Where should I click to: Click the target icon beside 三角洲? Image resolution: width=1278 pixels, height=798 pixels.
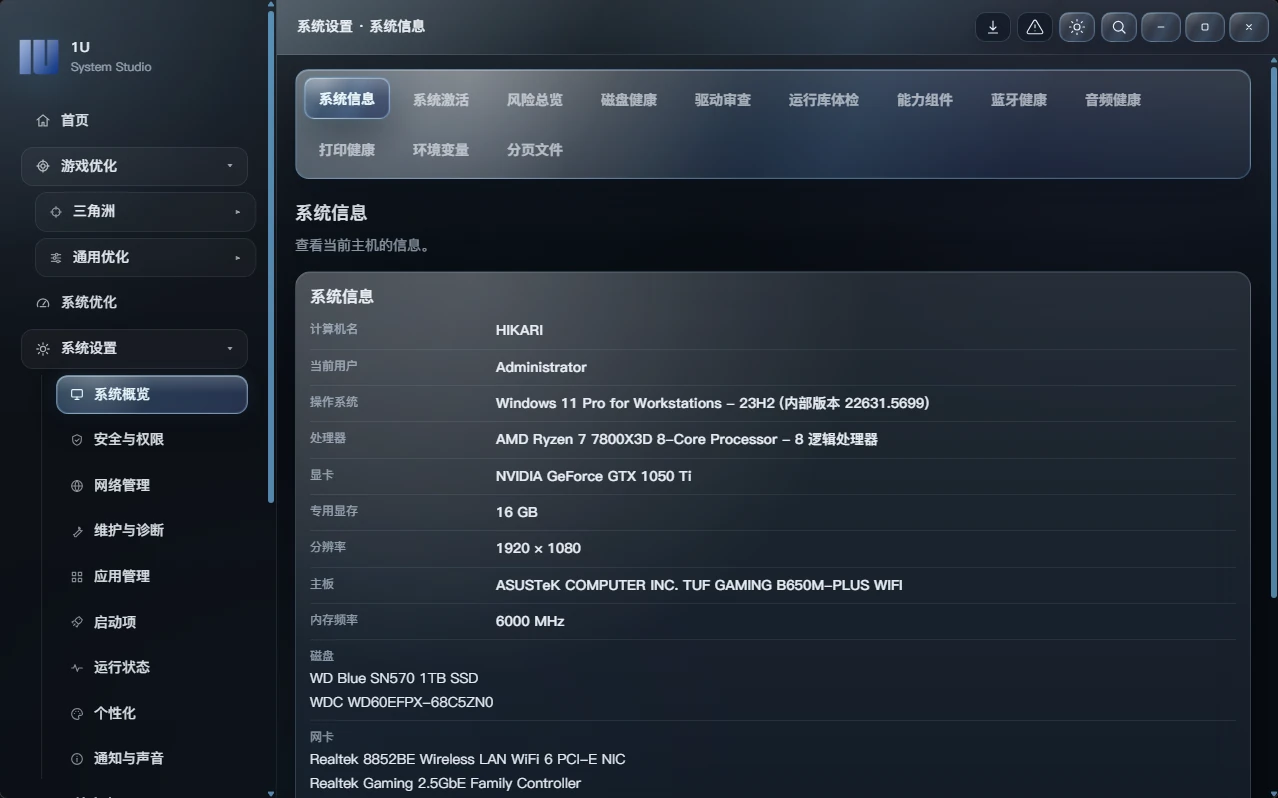[56, 212]
